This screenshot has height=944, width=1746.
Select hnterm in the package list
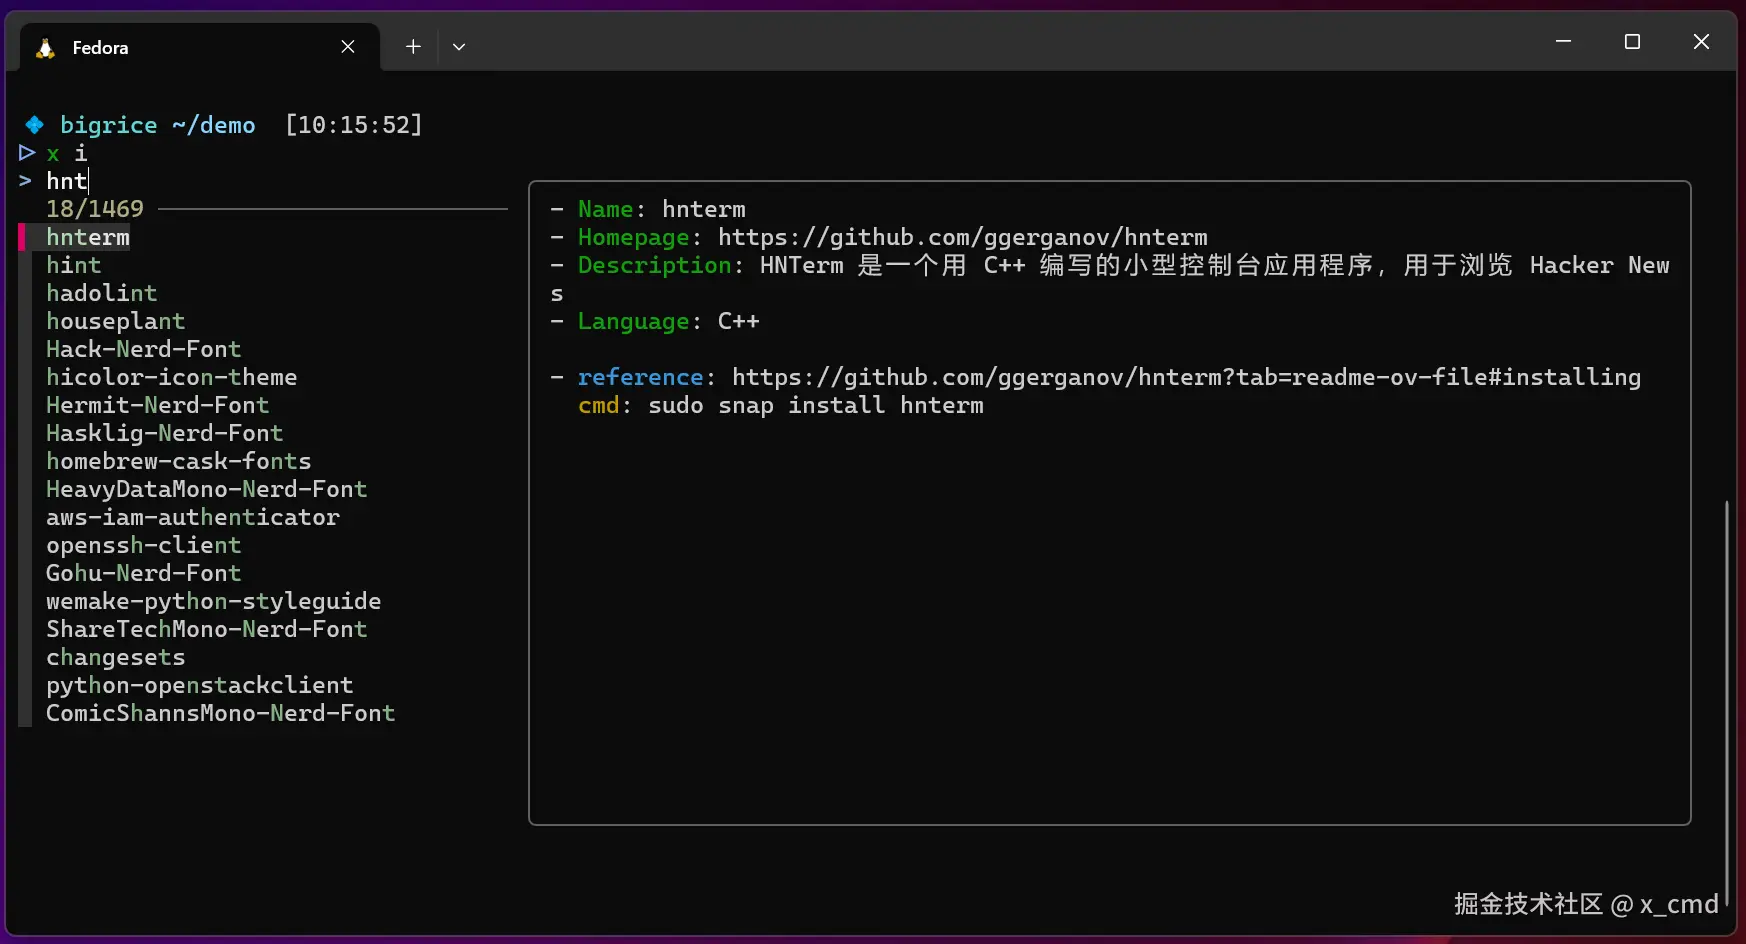click(88, 237)
